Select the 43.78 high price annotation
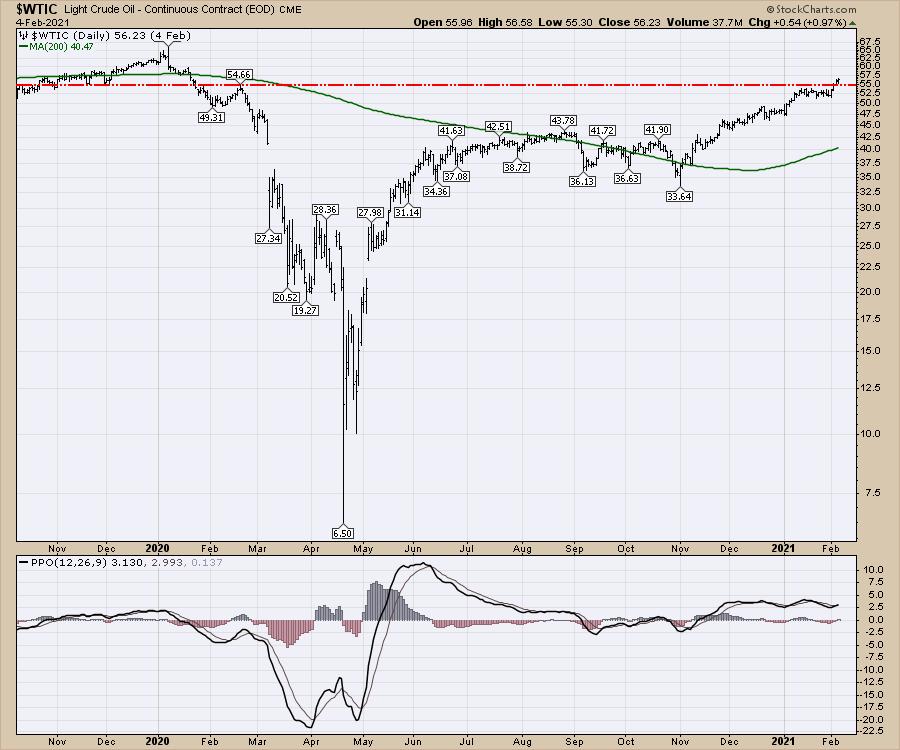The image size is (900, 750). tap(565, 121)
